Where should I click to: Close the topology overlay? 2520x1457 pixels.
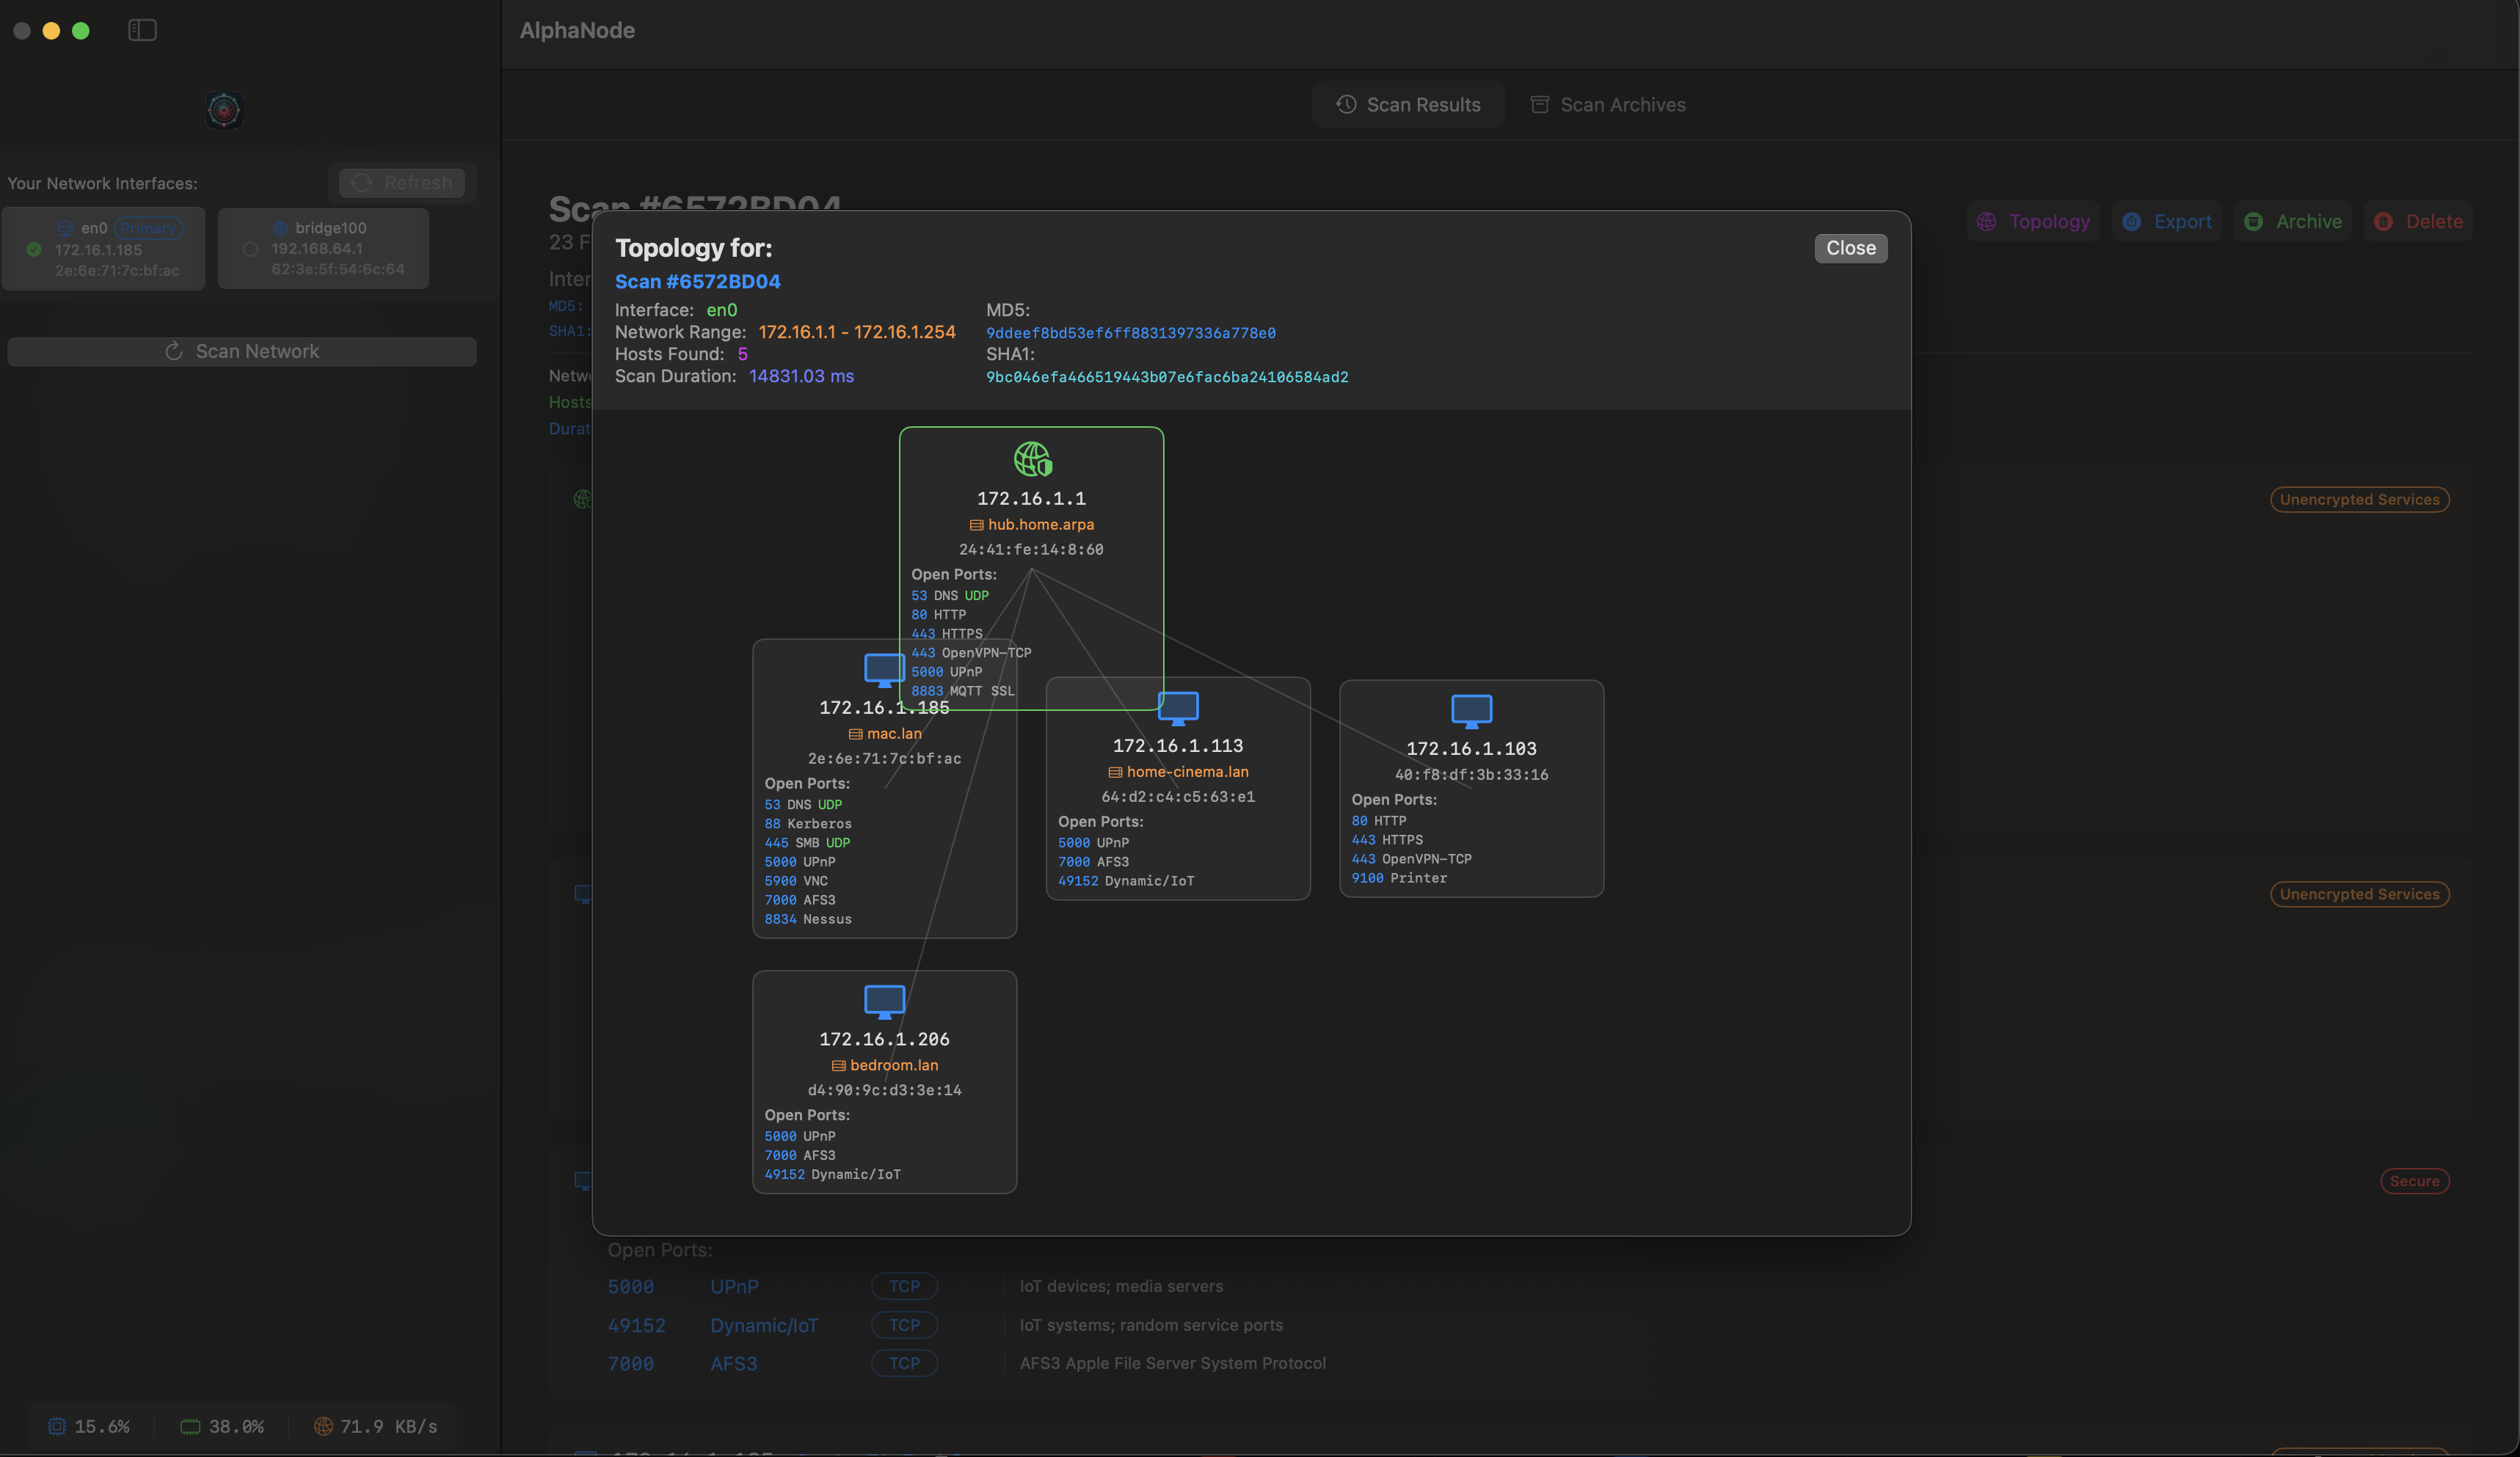1850,248
